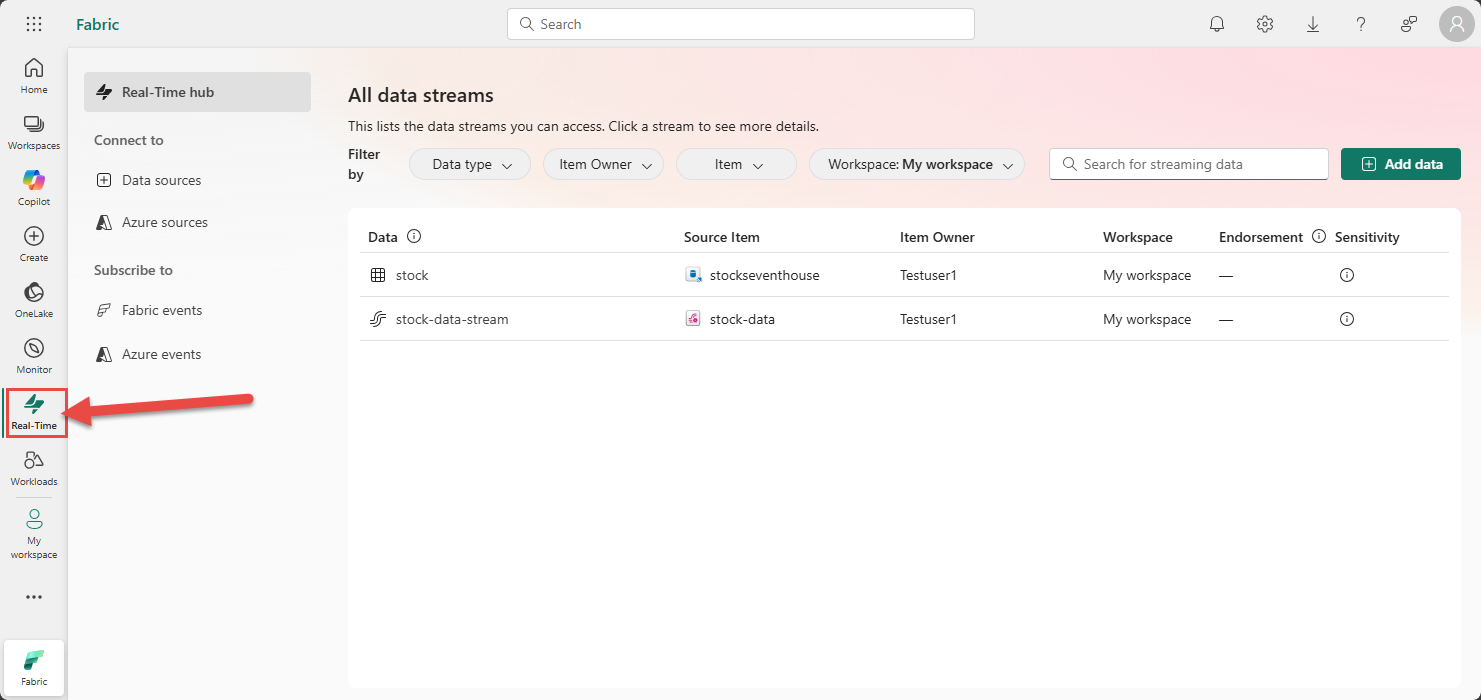Click the stock-data eventstream icon
The image size is (1481, 700).
[x=693, y=319]
